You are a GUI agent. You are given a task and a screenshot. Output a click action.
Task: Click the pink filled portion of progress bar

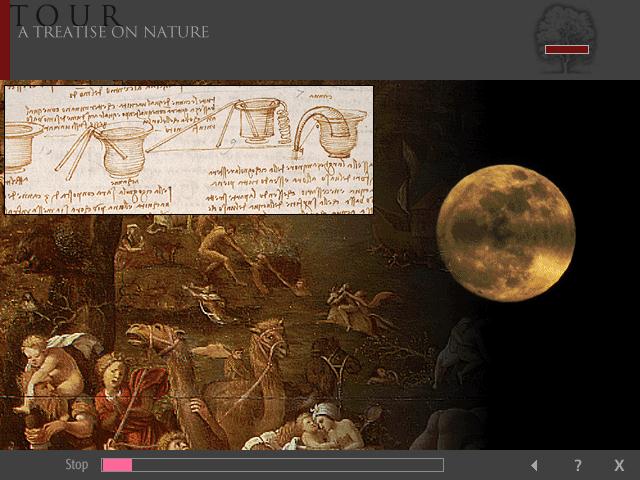pos(117,465)
